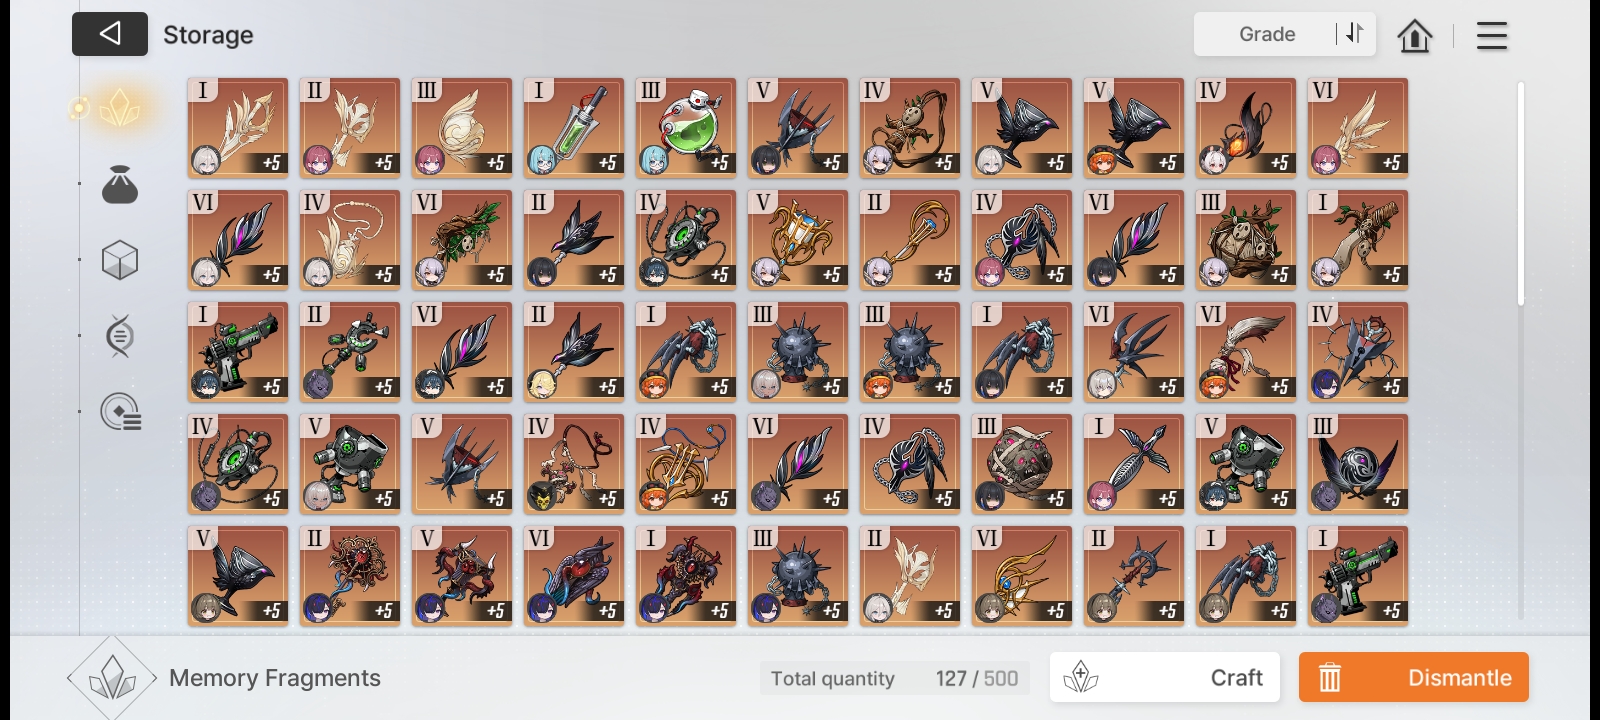Select the green sword grade I fragment

pyautogui.click(x=574, y=128)
